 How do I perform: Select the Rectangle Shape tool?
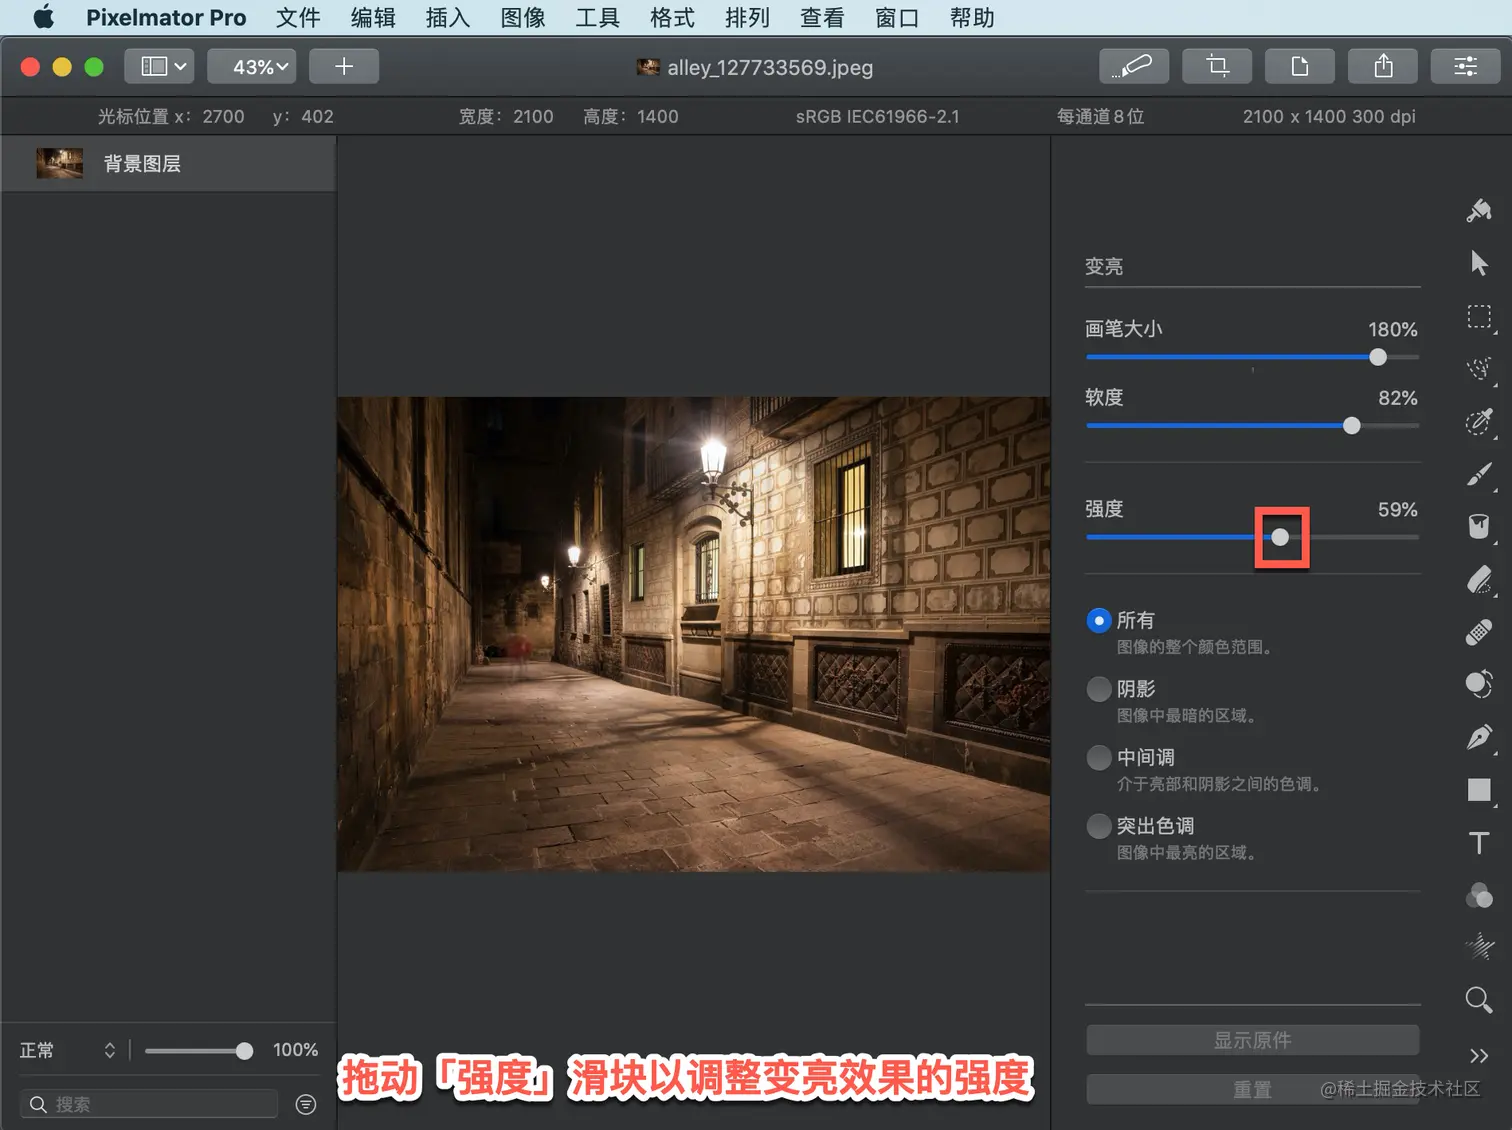[x=1479, y=790]
